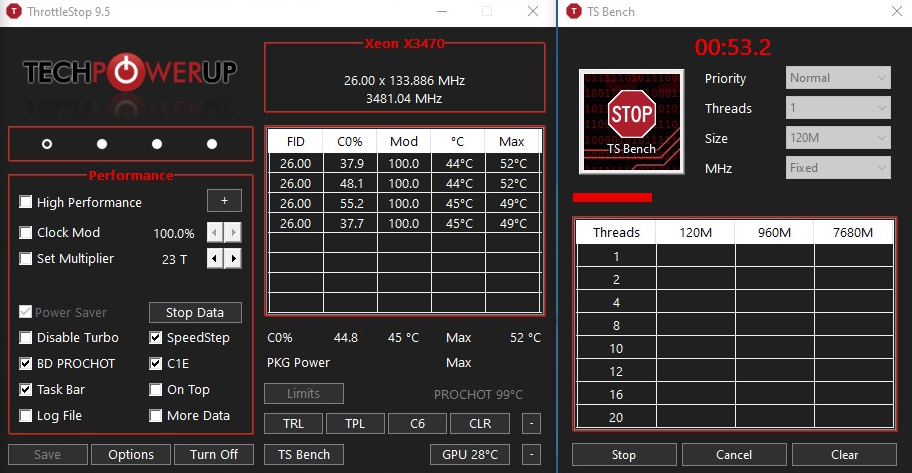Enable the Set Multiplier checkbox
912x473 pixels.
[x=26, y=258]
